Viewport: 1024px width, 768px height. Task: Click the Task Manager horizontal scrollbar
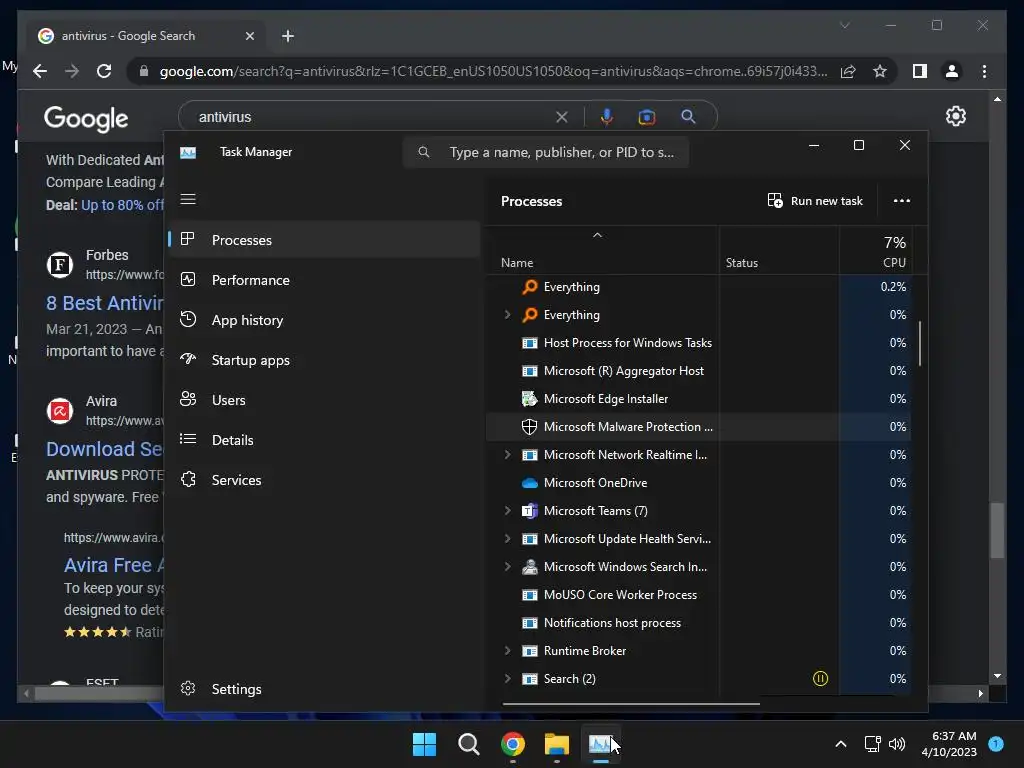pos(631,703)
